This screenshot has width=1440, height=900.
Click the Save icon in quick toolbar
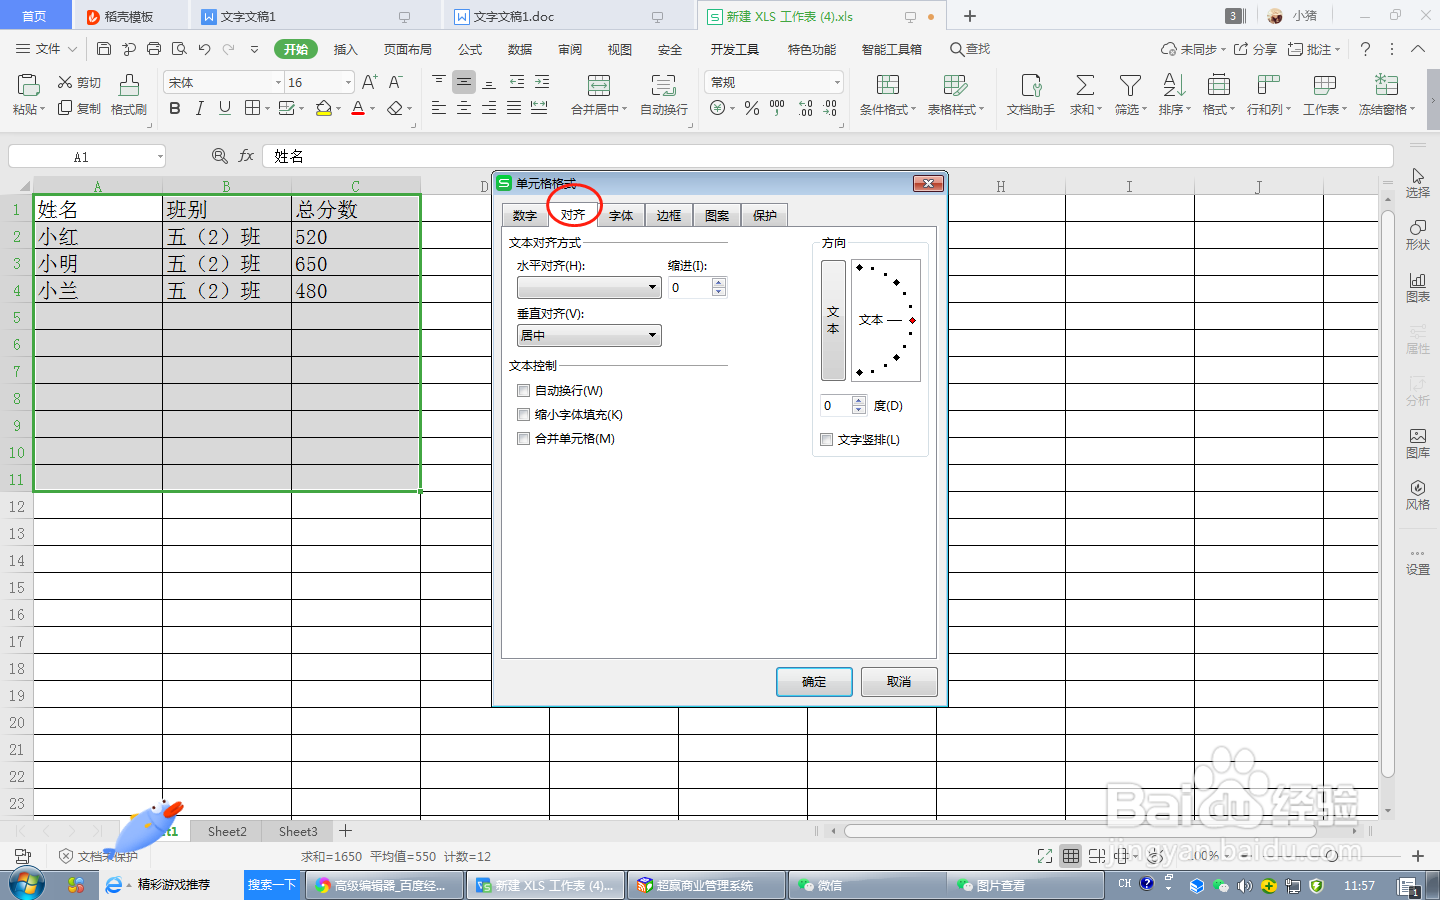point(104,49)
